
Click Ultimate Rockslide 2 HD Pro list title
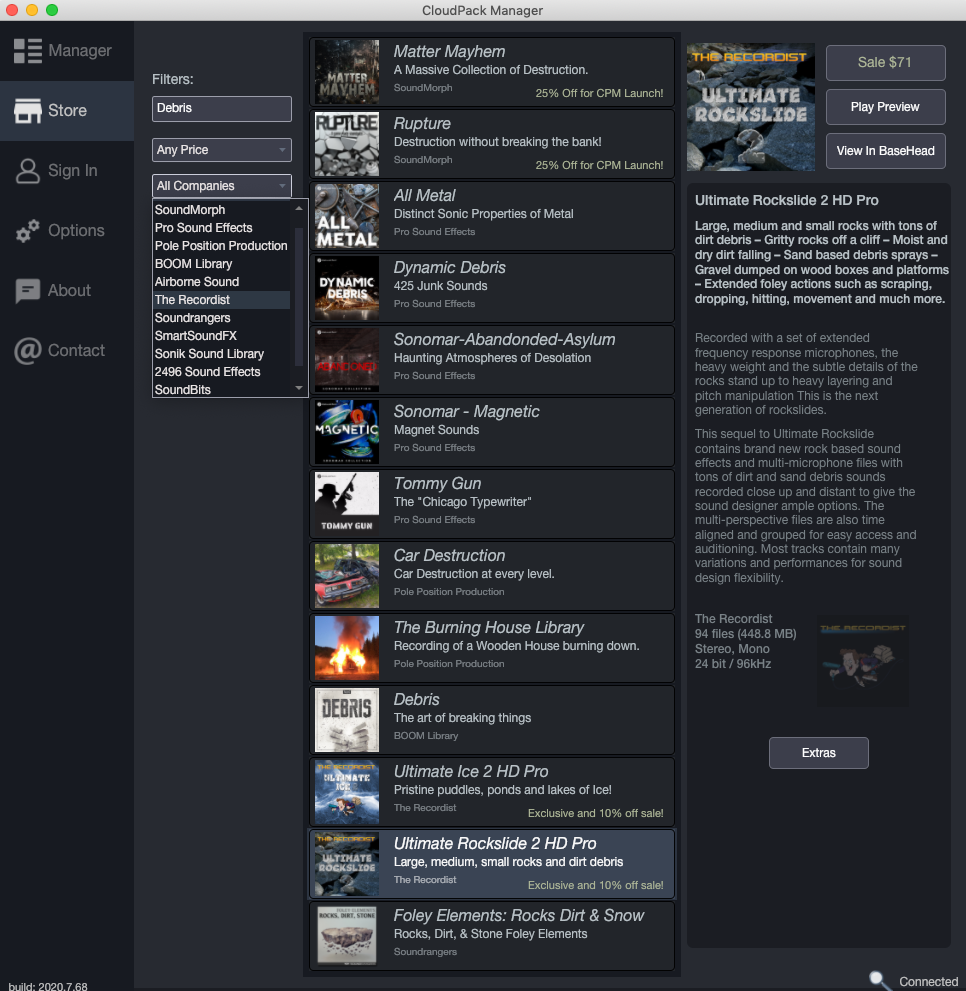pyautogui.click(x=495, y=844)
